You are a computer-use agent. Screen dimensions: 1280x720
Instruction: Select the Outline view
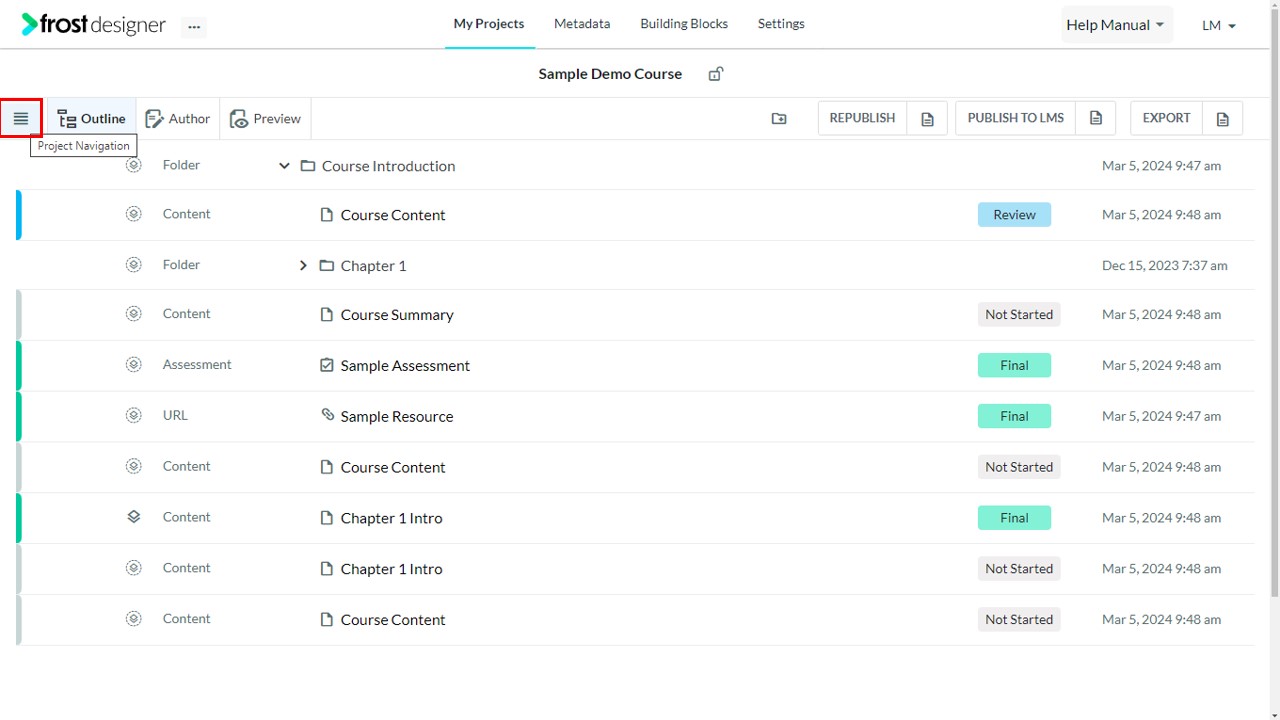click(x=92, y=119)
